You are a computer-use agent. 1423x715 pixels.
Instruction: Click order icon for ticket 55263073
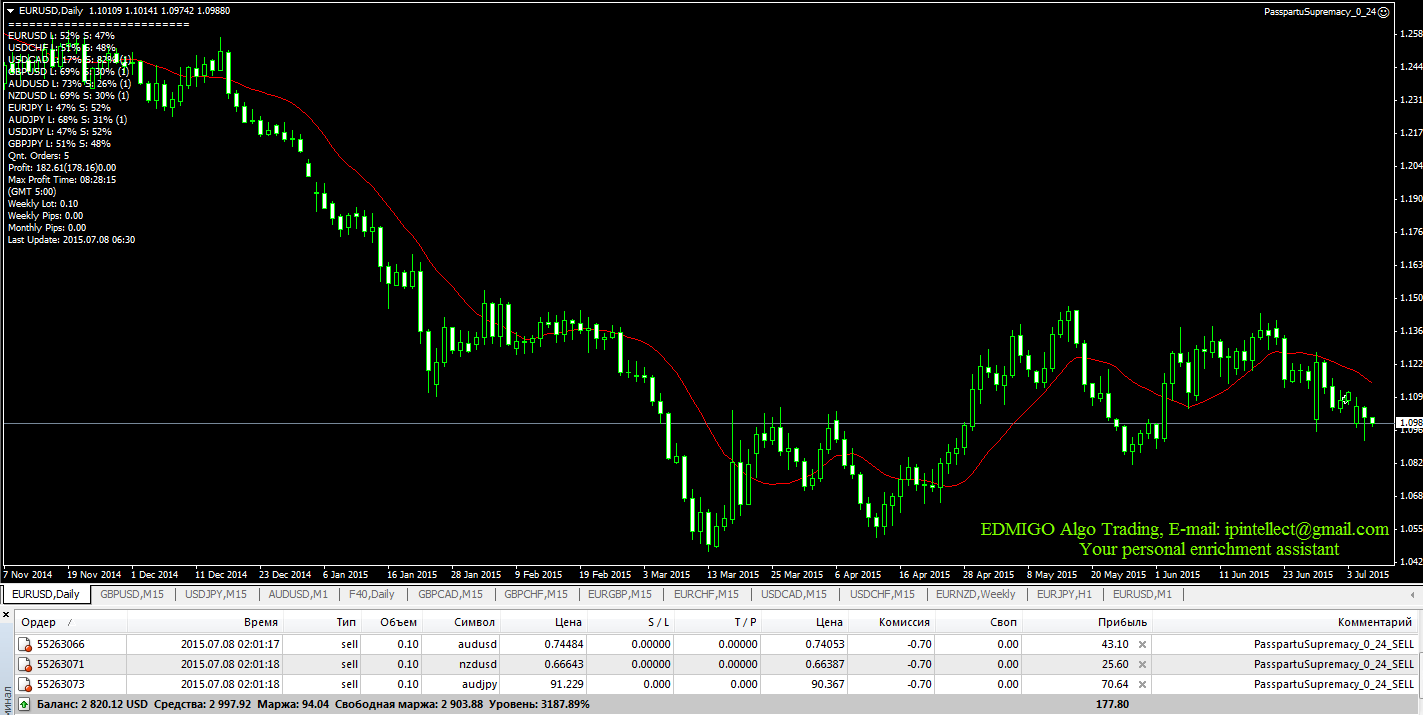click(26, 684)
